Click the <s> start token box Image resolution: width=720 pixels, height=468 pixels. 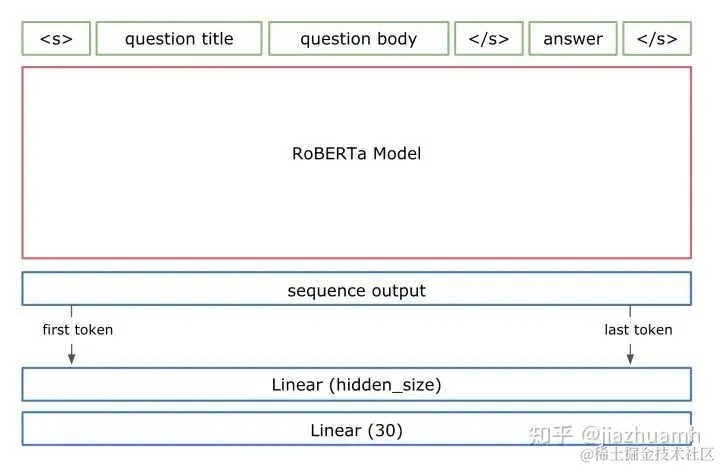point(56,39)
